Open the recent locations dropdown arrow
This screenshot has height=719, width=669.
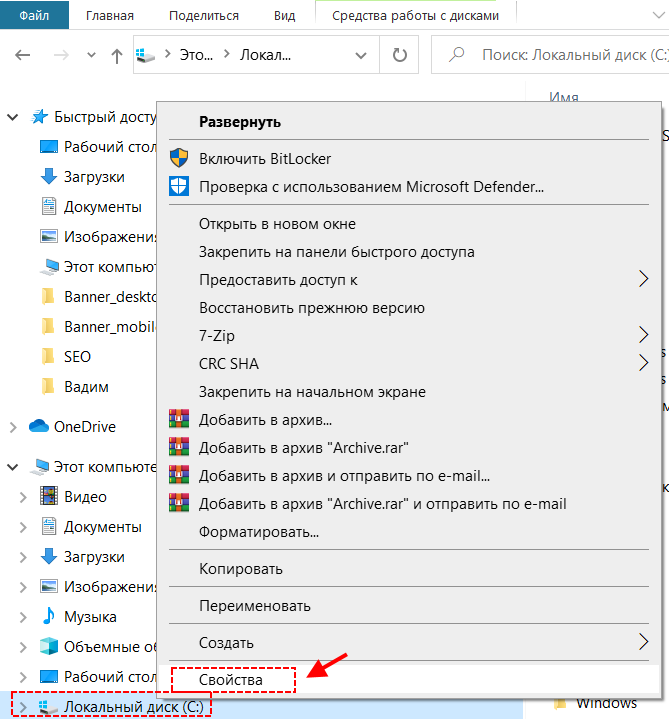tap(91, 55)
